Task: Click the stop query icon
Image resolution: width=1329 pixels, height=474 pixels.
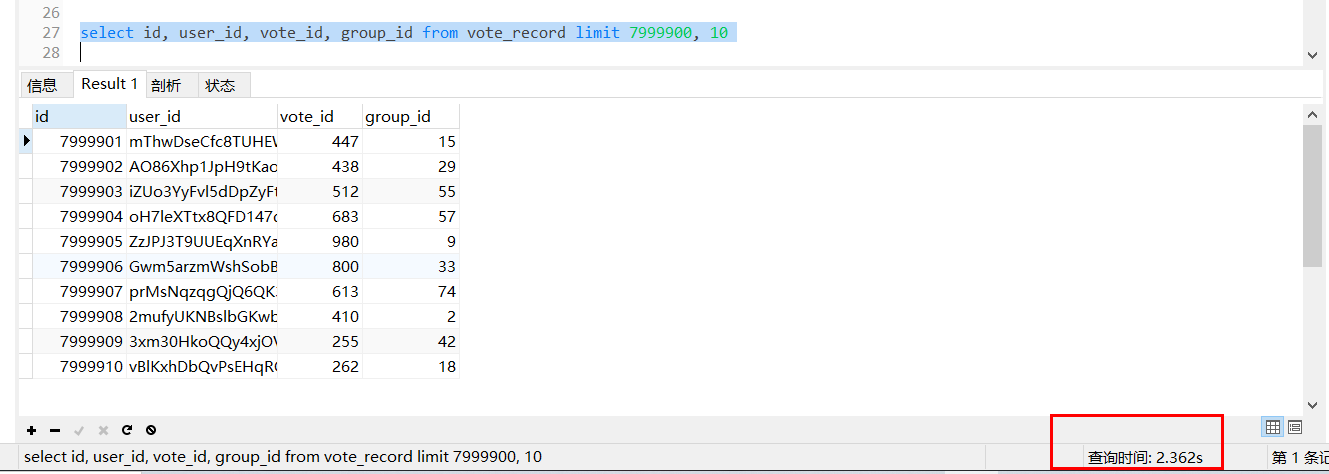Action: pyautogui.click(x=151, y=430)
